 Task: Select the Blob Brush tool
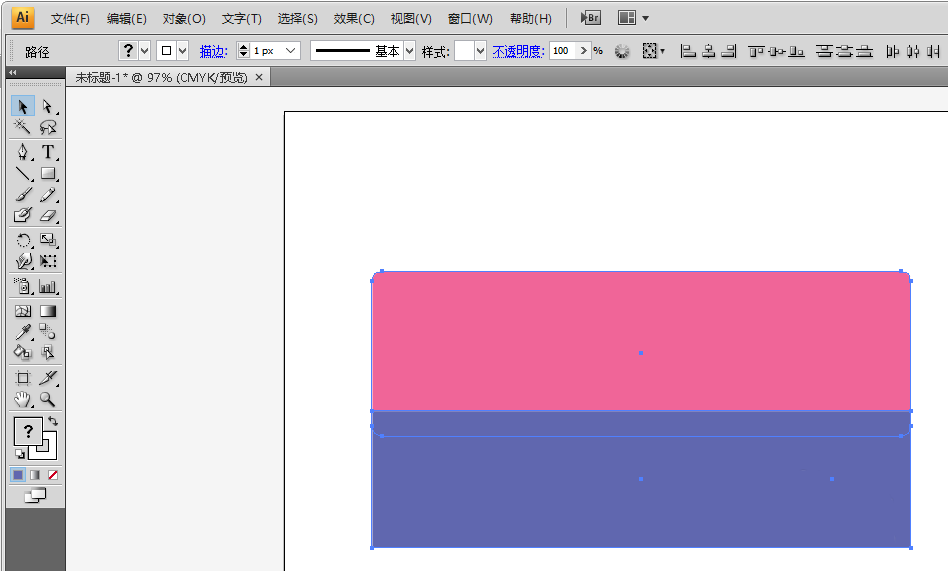coord(23,215)
